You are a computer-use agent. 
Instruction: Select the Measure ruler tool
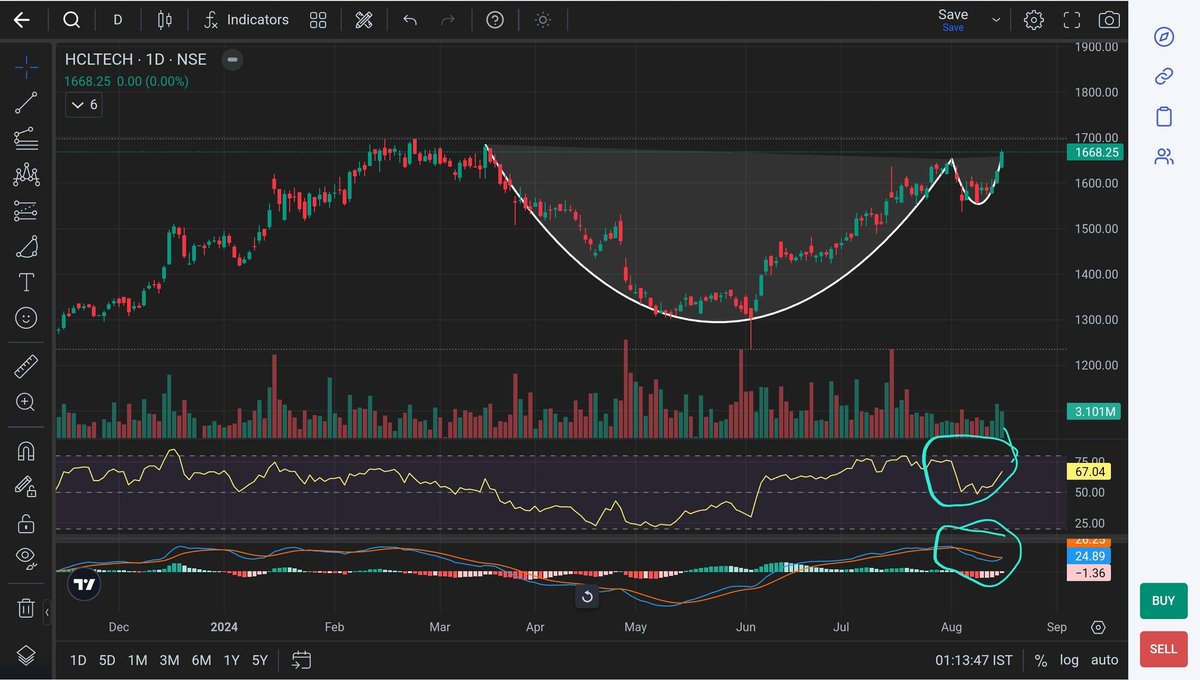click(x=27, y=366)
